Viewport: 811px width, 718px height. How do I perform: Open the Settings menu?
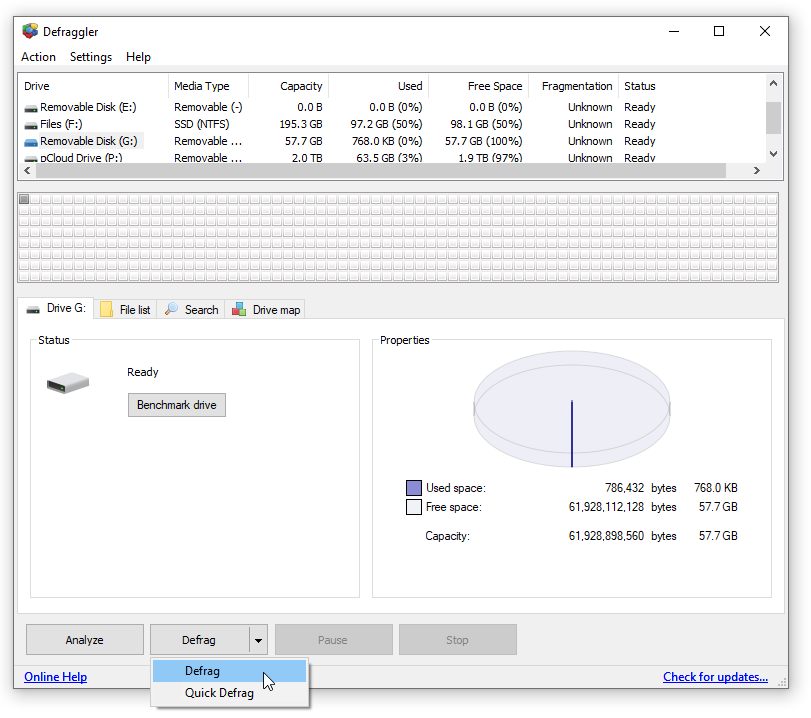coord(91,57)
